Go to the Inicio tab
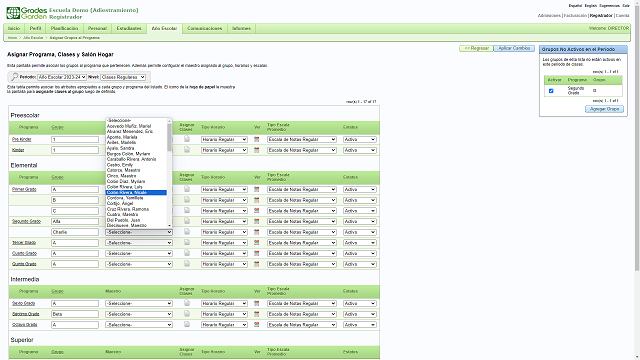Screen dimensions: 640x360 pos(14,29)
